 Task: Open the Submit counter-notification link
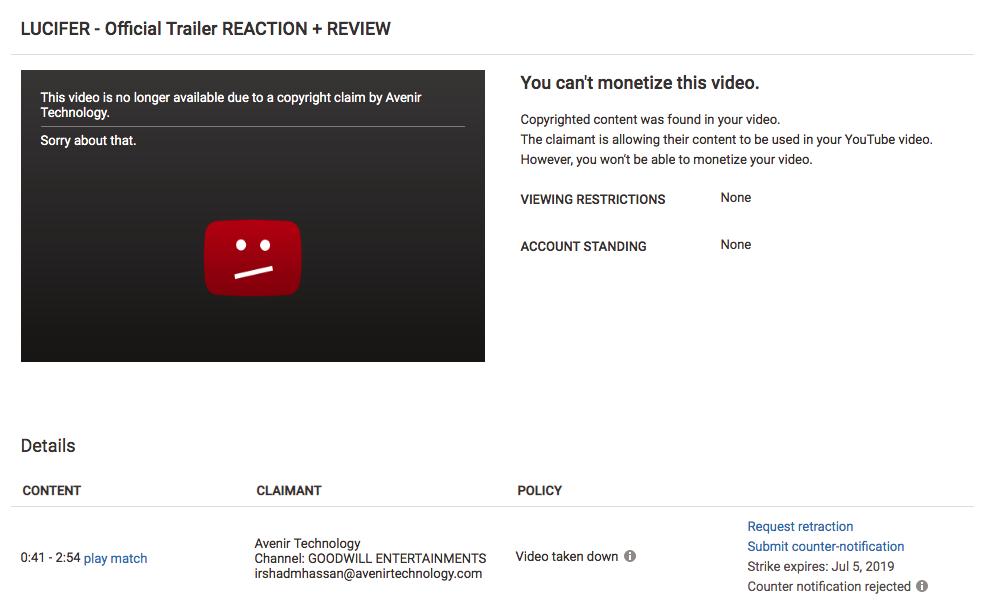(x=825, y=546)
